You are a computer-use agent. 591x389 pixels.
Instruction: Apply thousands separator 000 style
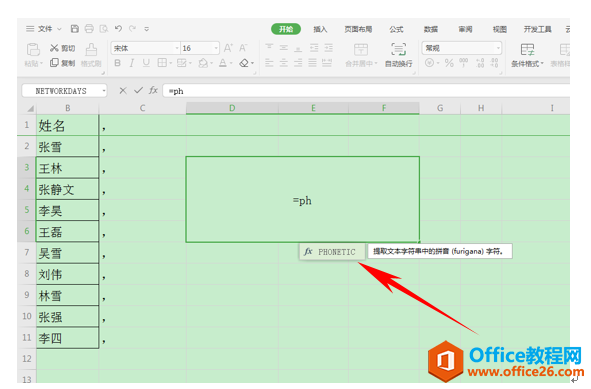coord(464,63)
